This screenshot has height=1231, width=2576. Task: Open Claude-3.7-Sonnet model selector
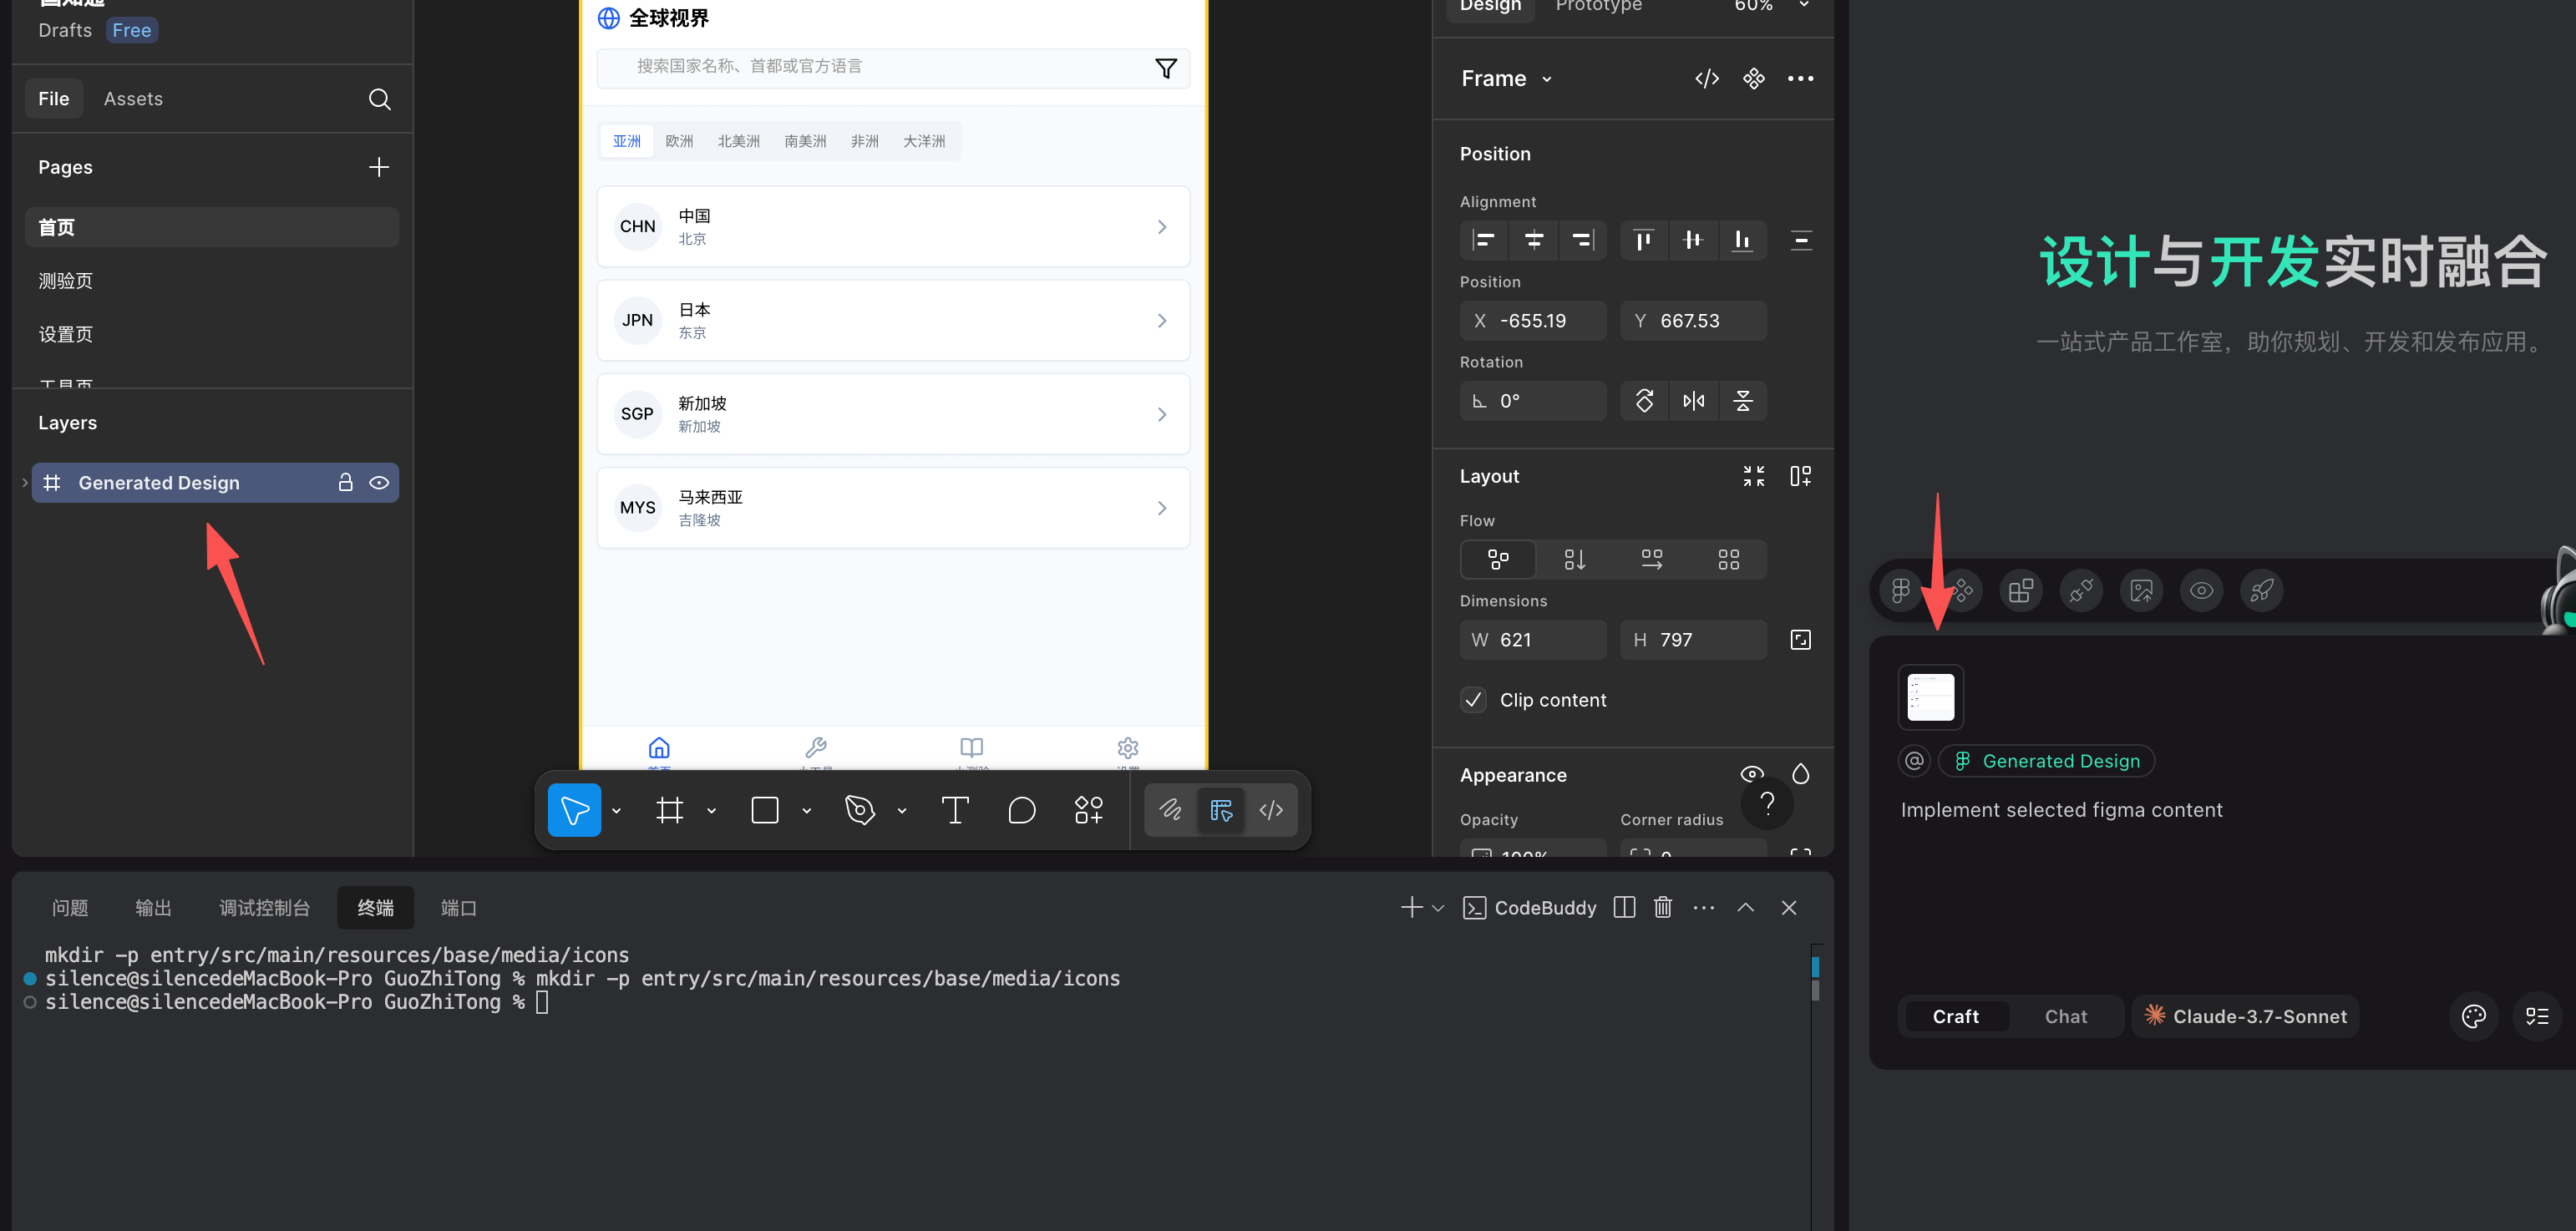pos(2245,1016)
